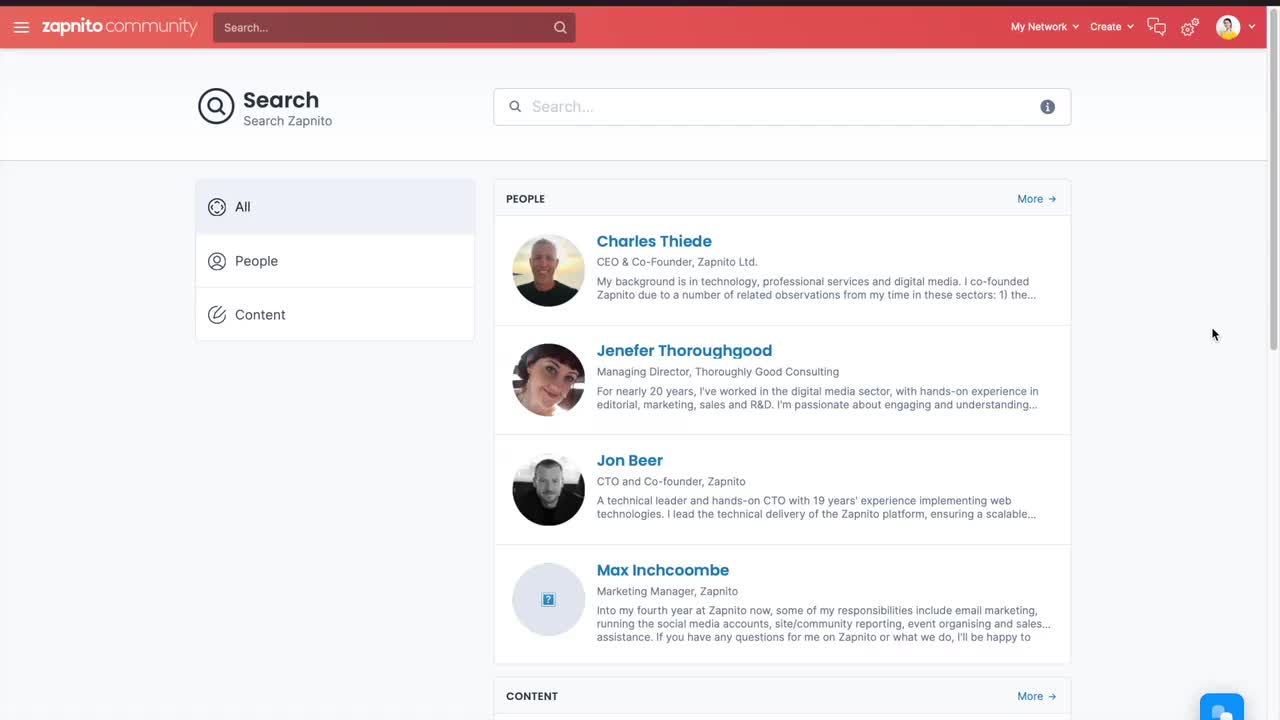Select the All filter in the sidebar
This screenshot has width=1280, height=720.
point(242,207)
